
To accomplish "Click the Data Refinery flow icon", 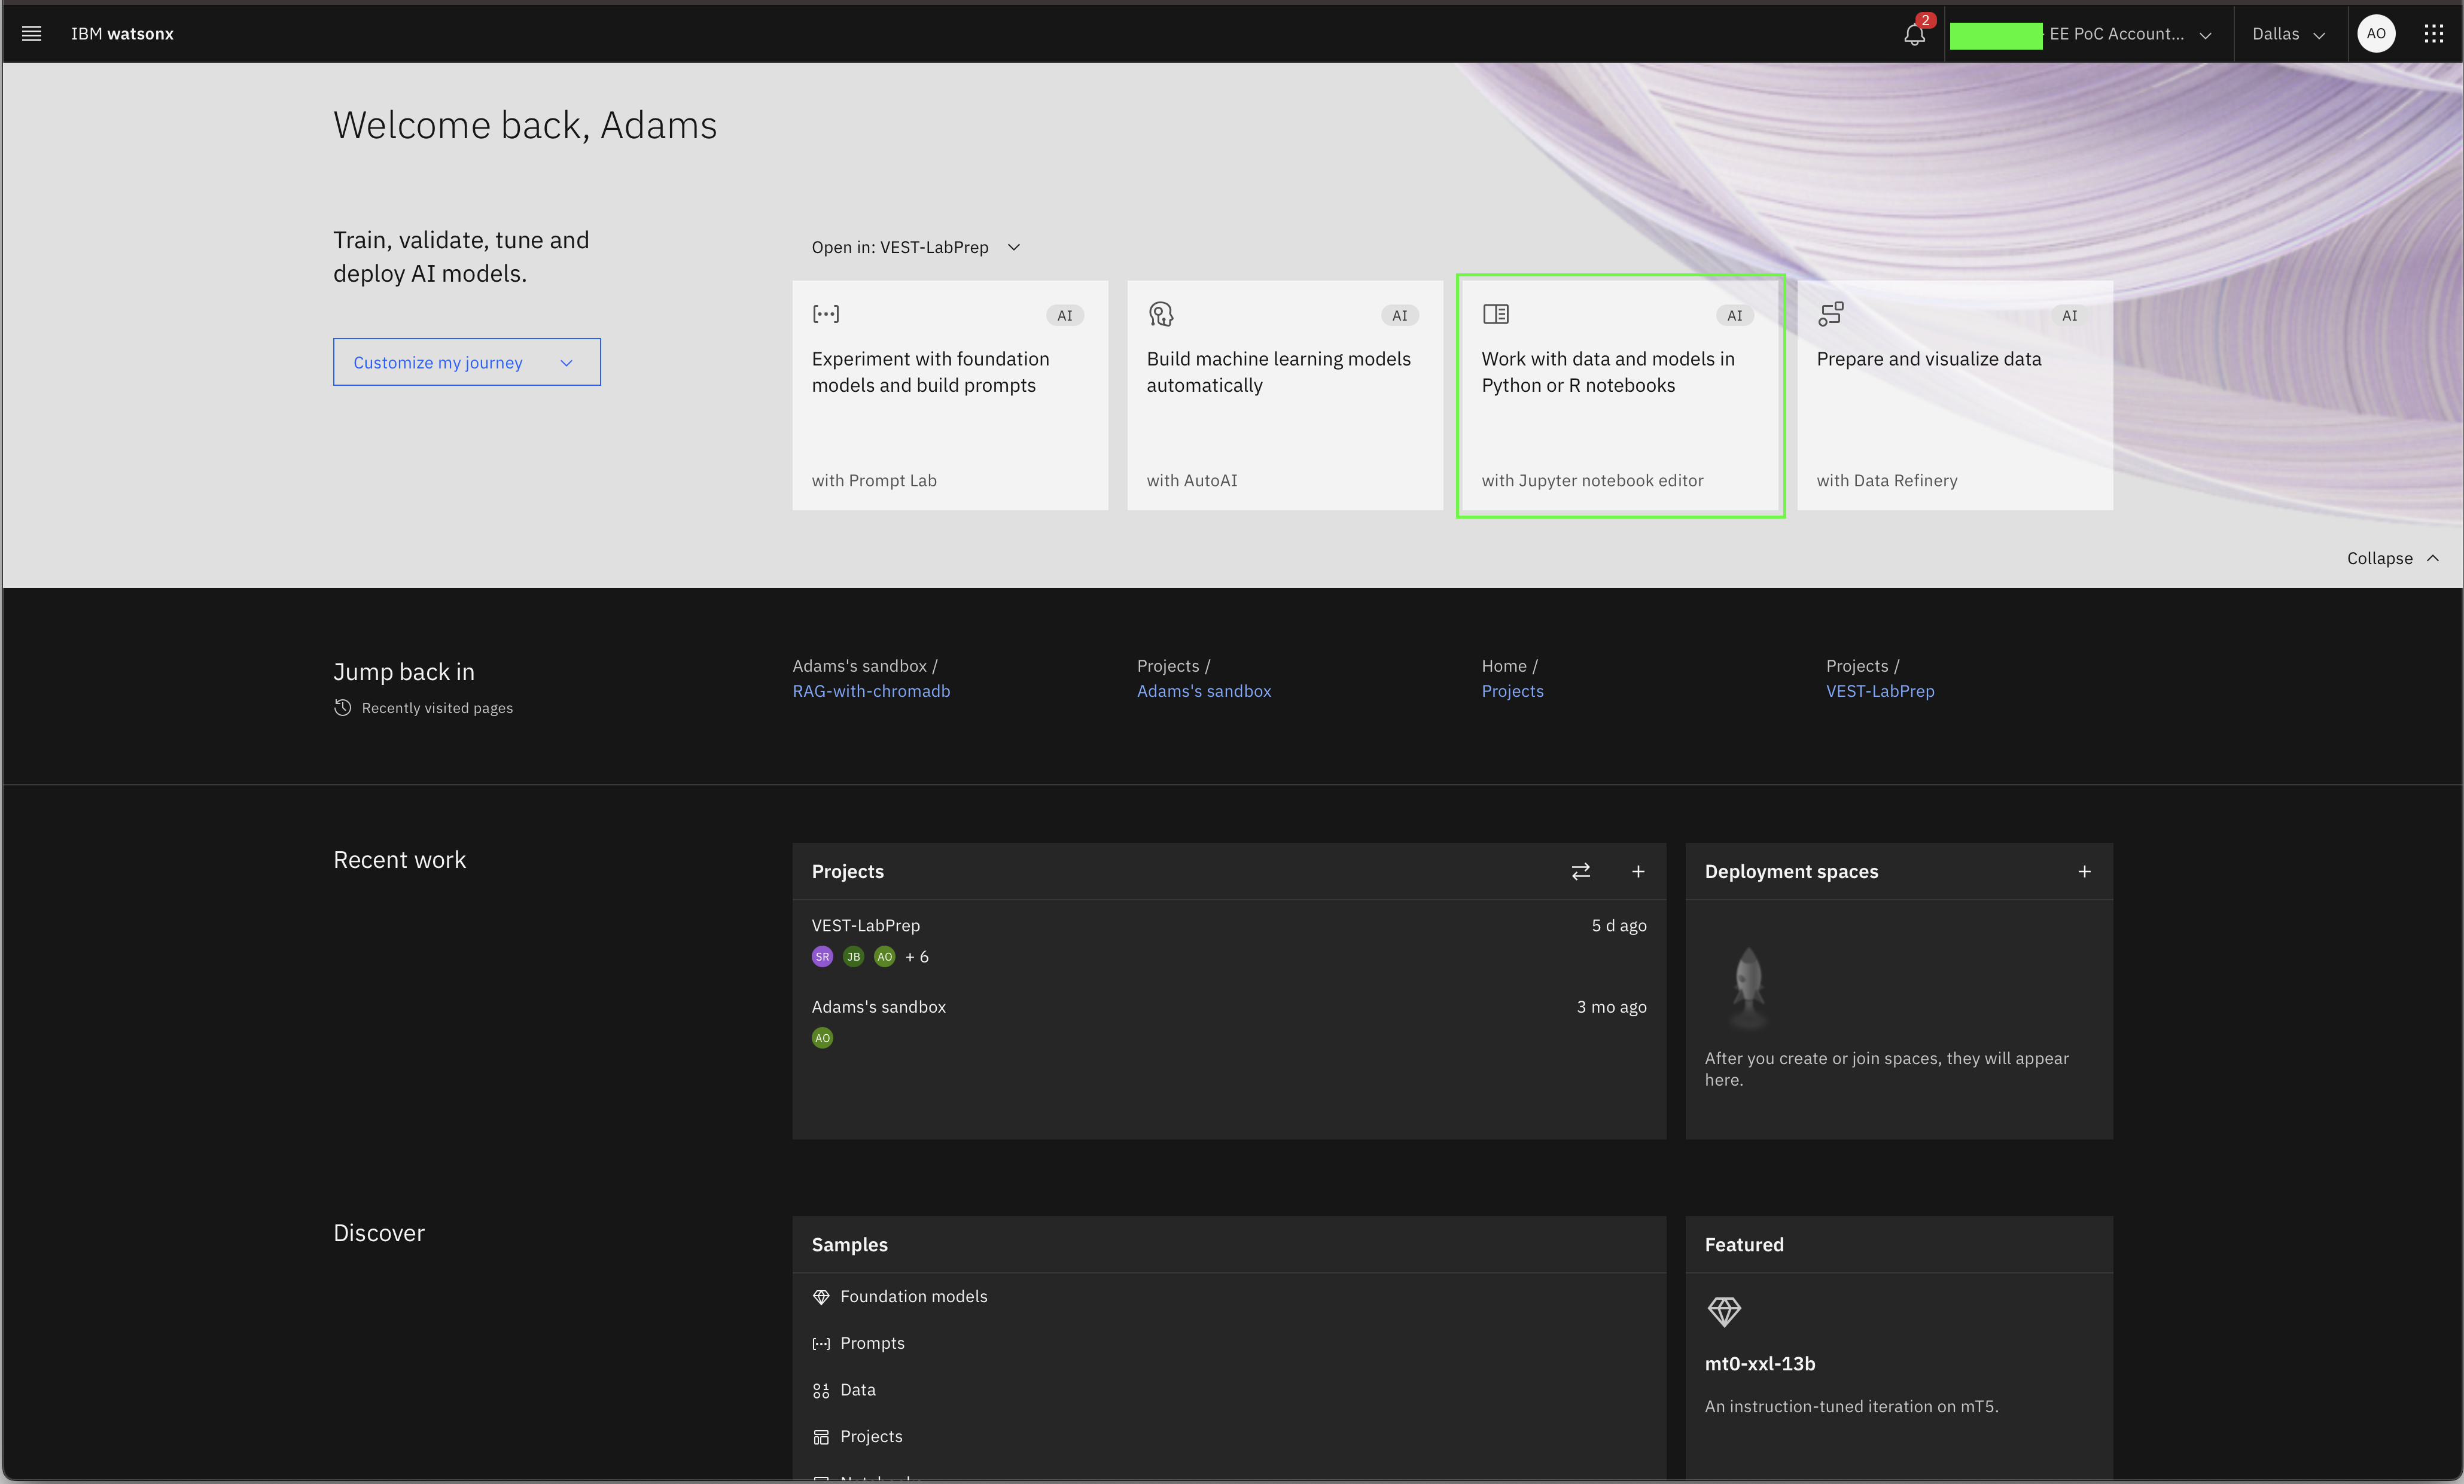I will tap(1830, 314).
